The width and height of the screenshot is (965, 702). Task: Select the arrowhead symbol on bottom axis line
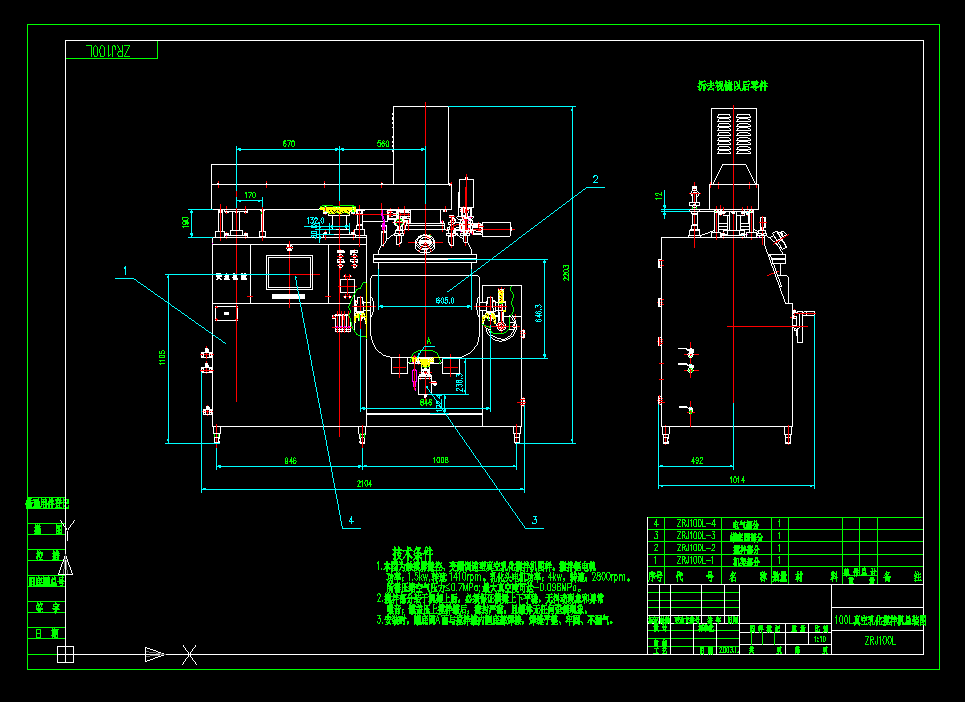coord(154,655)
